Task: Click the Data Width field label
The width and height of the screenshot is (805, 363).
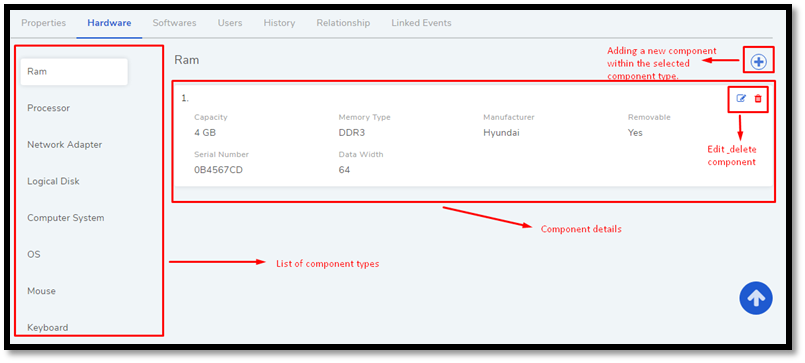Action: [x=361, y=154]
